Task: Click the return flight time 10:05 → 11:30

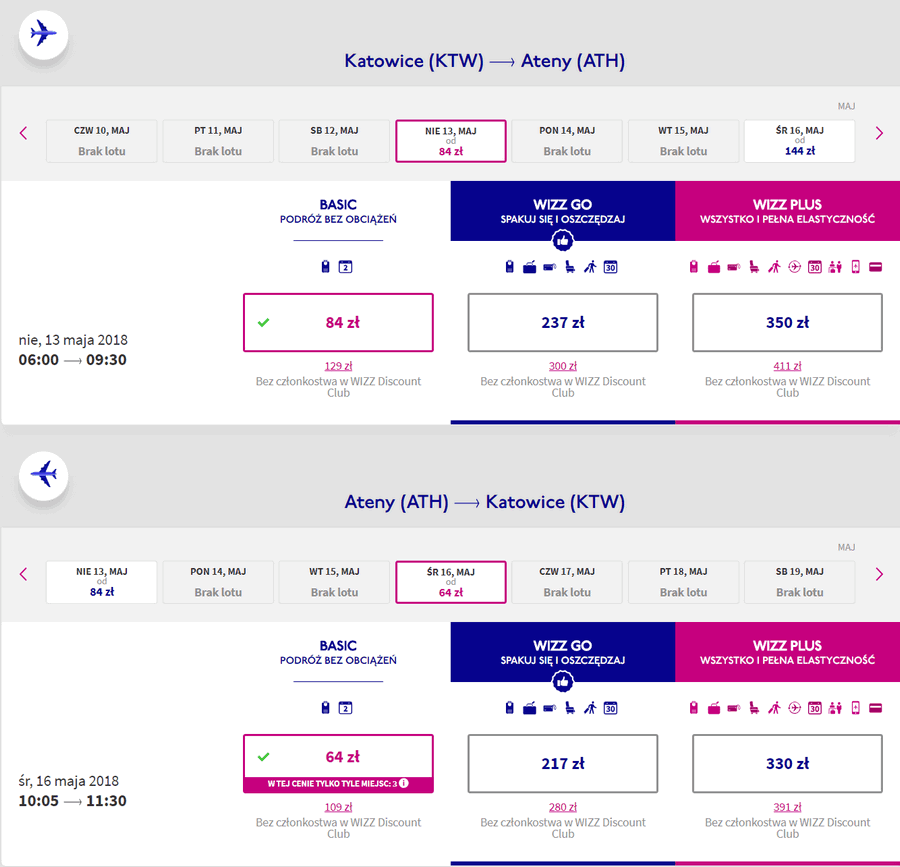Action: [72, 801]
